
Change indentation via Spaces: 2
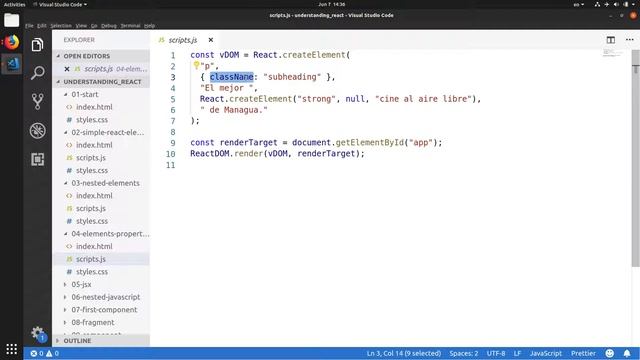click(x=464, y=353)
